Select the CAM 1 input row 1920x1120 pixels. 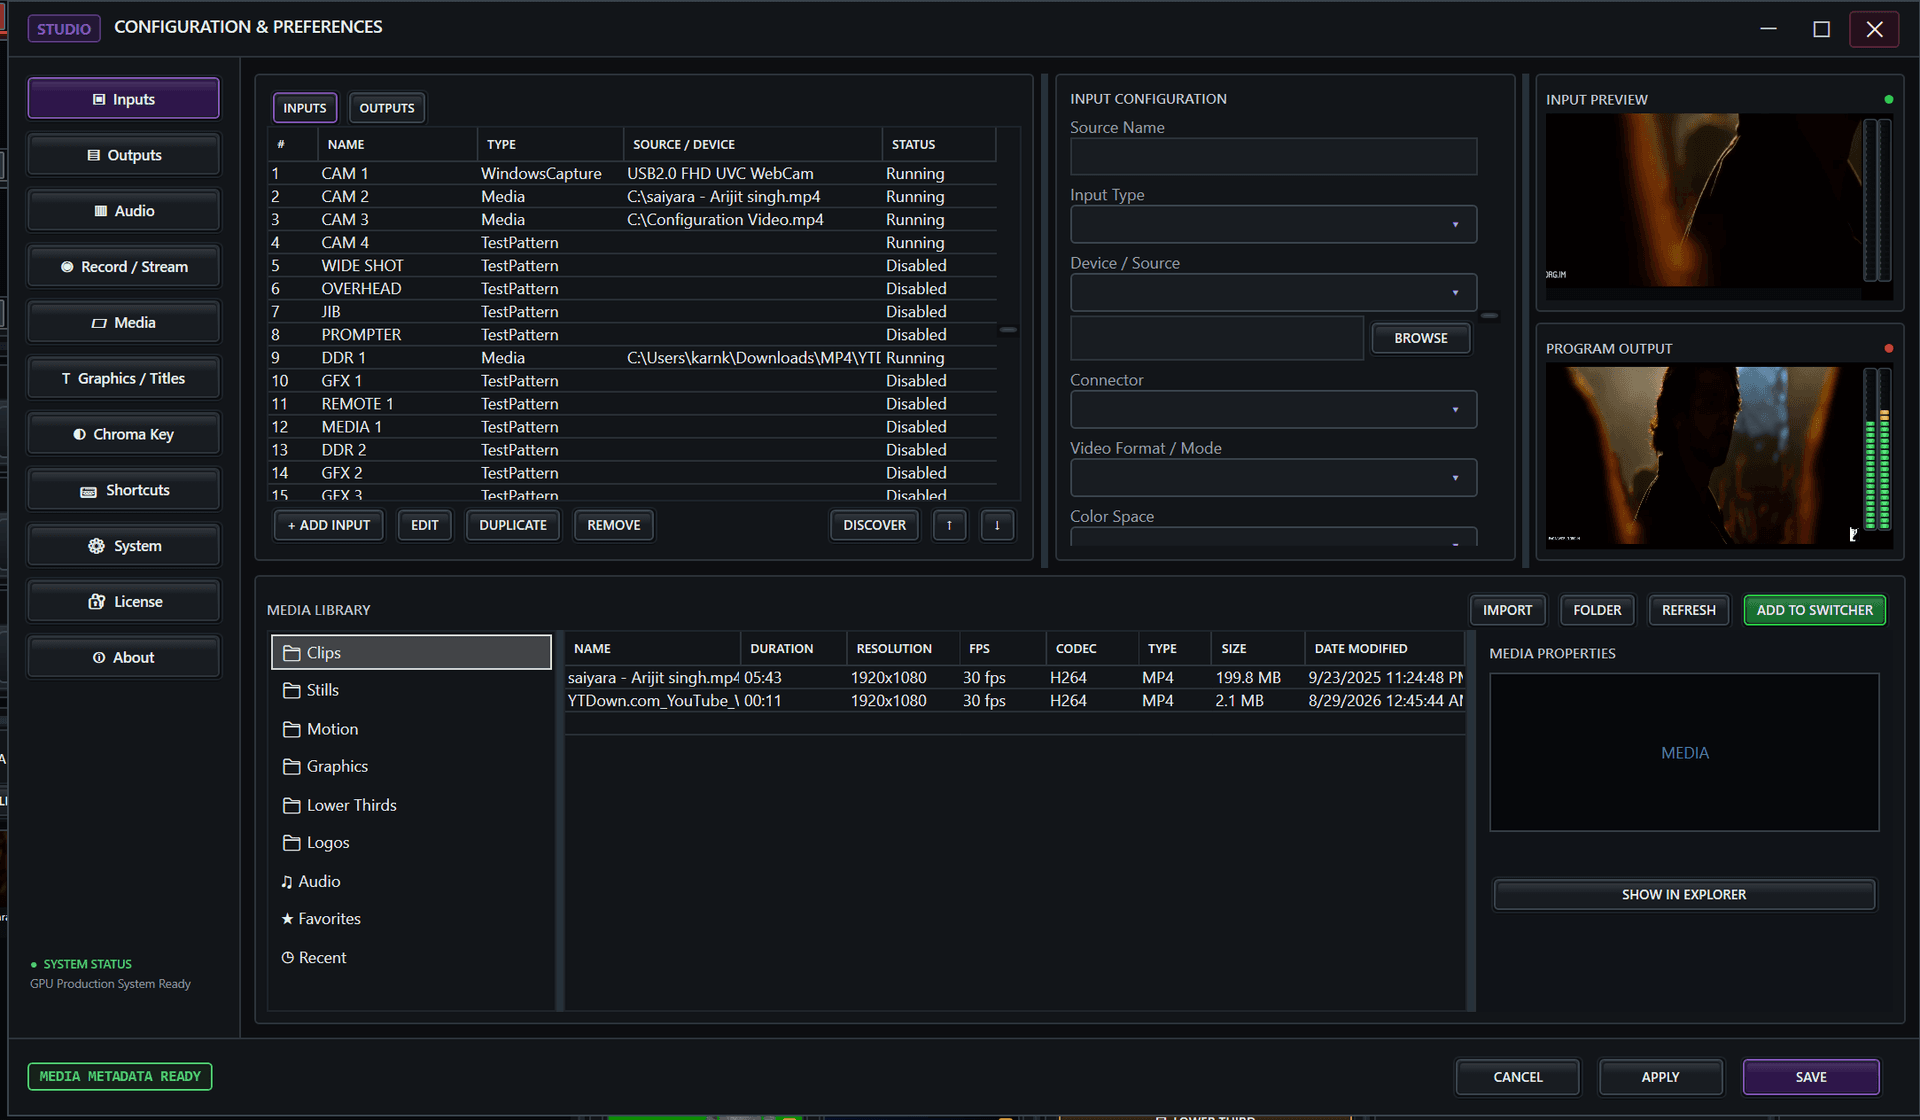pyautogui.click(x=632, y=173)
